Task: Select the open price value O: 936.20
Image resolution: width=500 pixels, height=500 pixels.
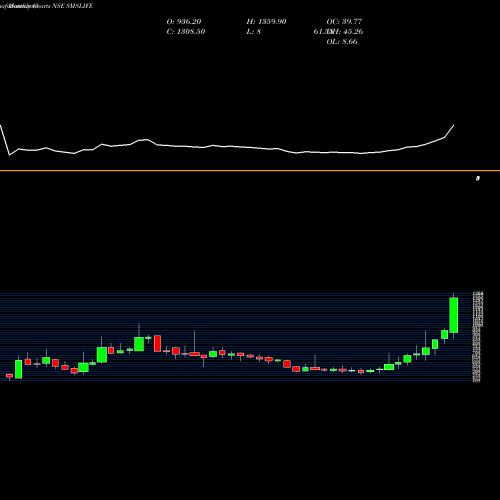Action: coord(184,22)
